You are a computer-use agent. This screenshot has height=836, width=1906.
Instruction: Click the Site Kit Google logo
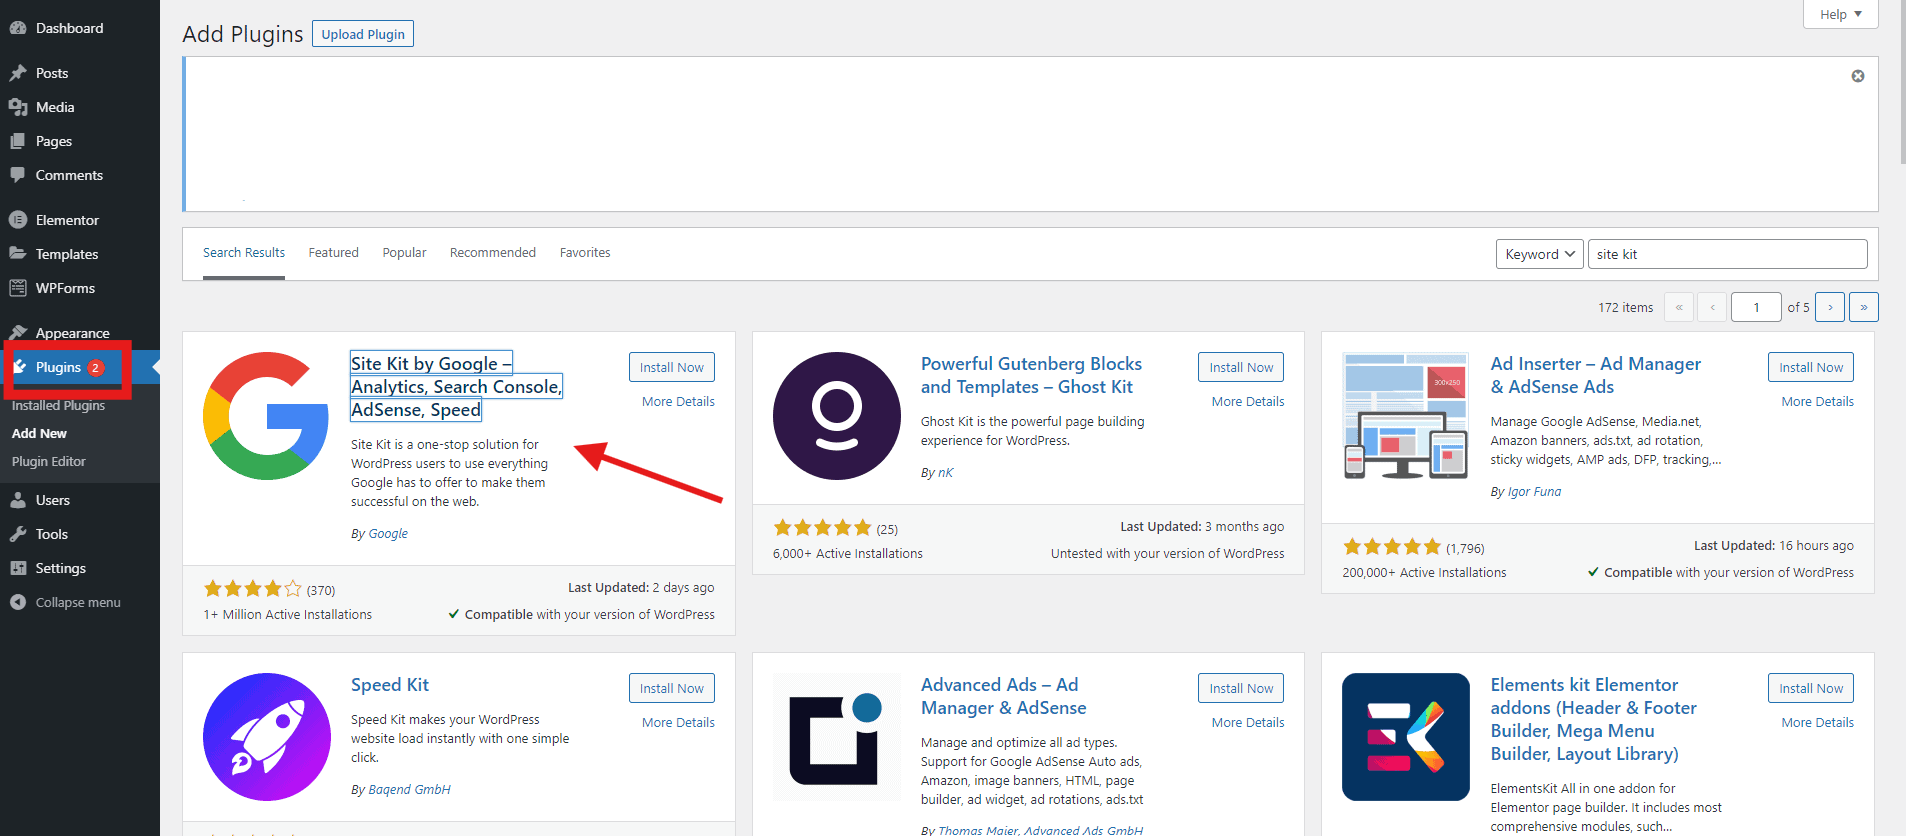tap(266, 416)
